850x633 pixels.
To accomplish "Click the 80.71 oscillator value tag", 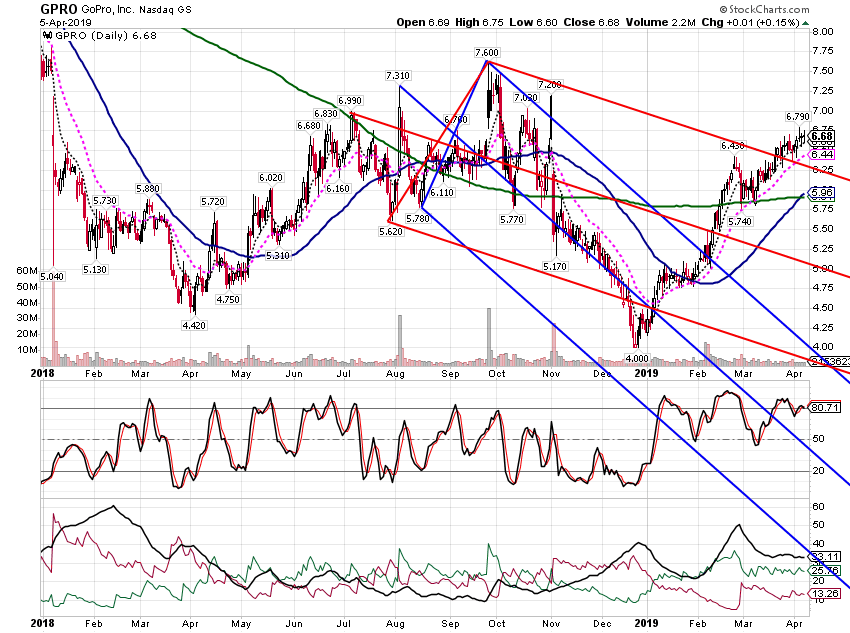I will [825, 407].
